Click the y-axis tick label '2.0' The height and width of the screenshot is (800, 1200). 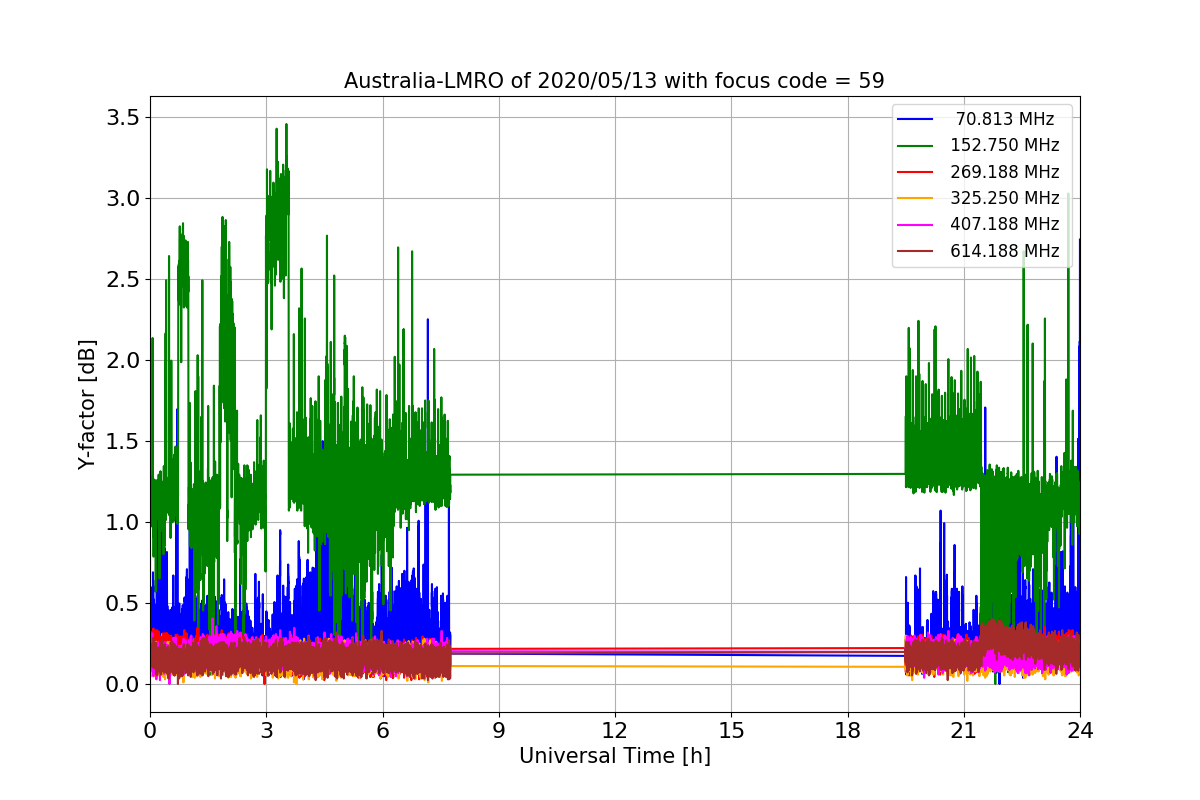point(124,361)
